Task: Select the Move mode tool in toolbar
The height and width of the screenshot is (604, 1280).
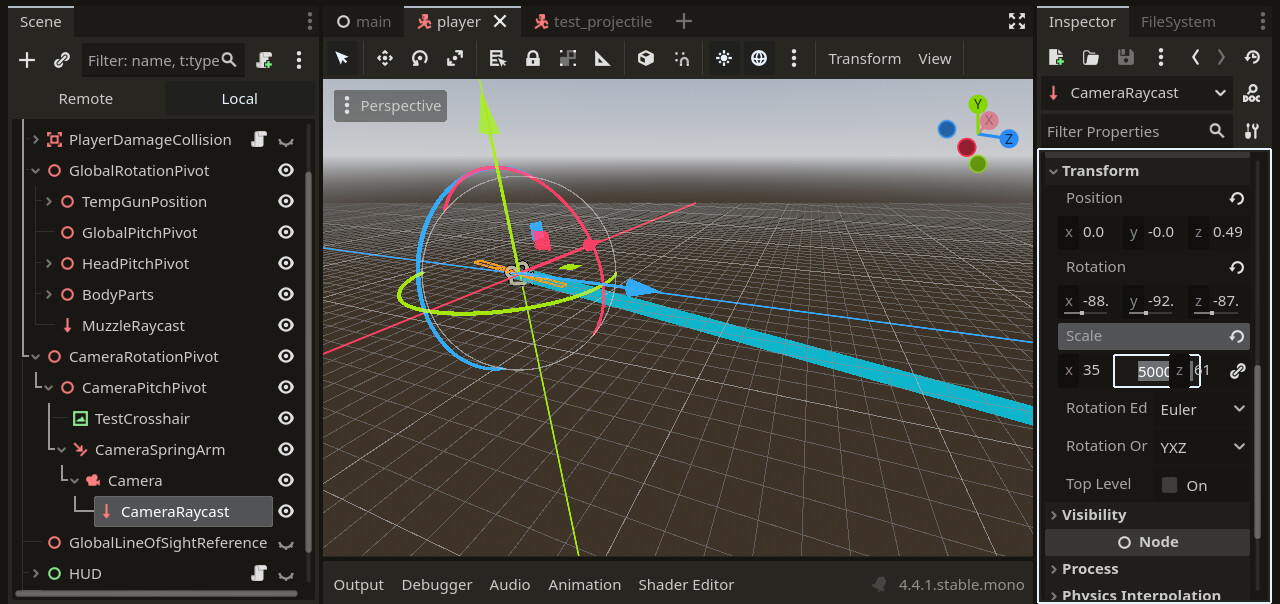Action: pyautogui.click(x=385, y=59)
